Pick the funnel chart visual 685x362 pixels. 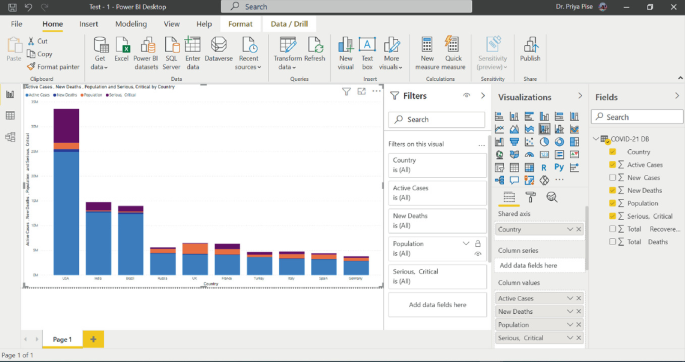(514, 141)
